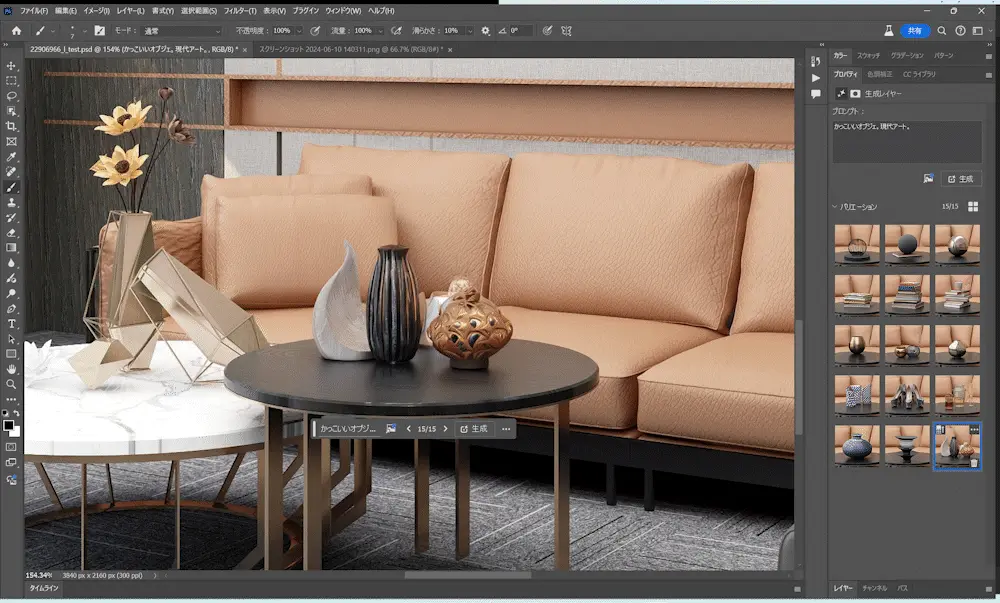Select the Zoom tool in toolbar
Screen dimensions: 1000x603
(x=11, y=384)
